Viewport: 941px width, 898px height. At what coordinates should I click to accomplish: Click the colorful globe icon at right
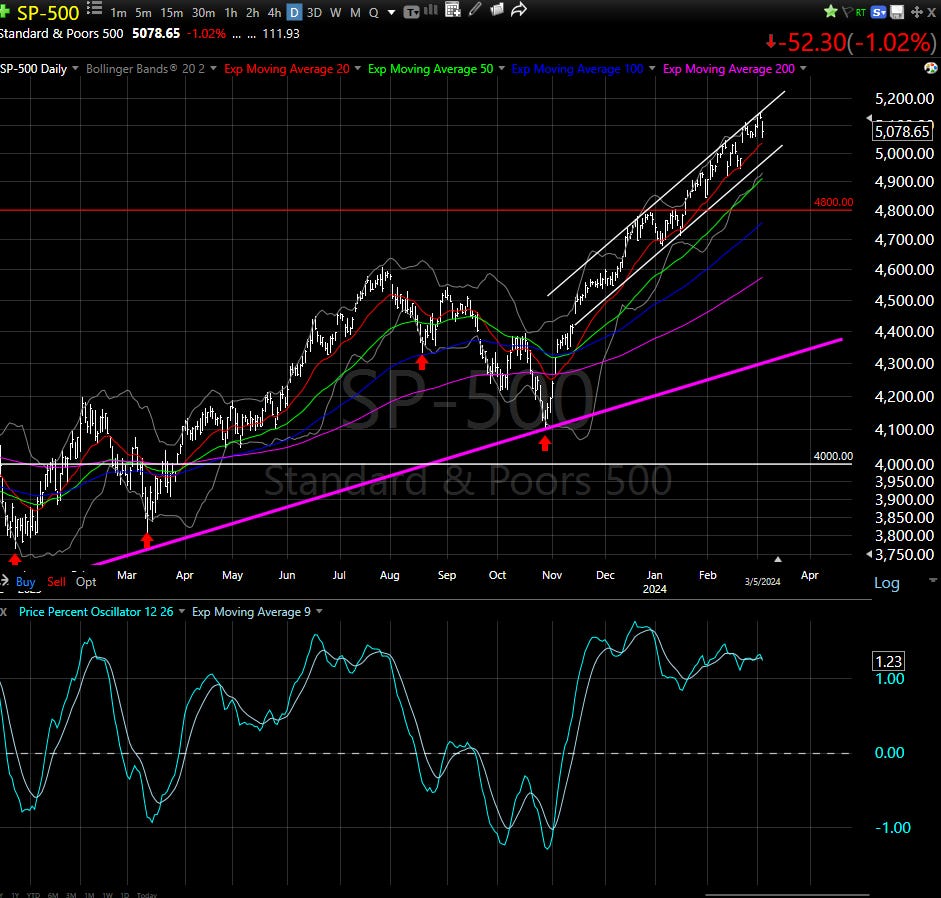click(931, 68)
